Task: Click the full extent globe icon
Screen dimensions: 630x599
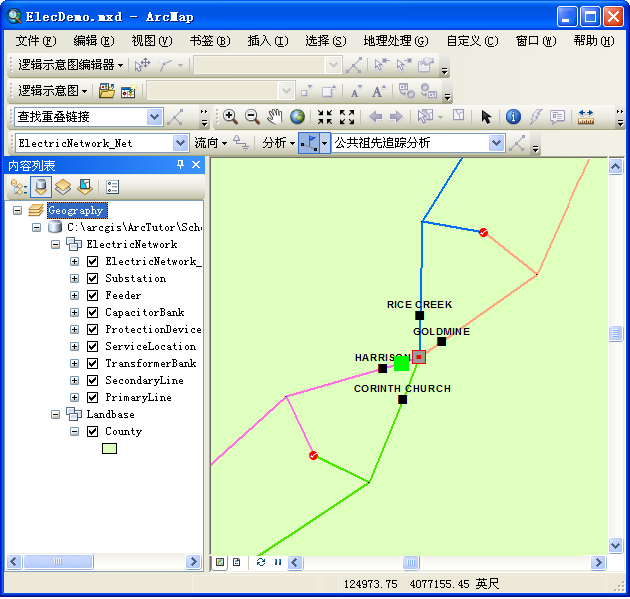Action: coord(297,117)
